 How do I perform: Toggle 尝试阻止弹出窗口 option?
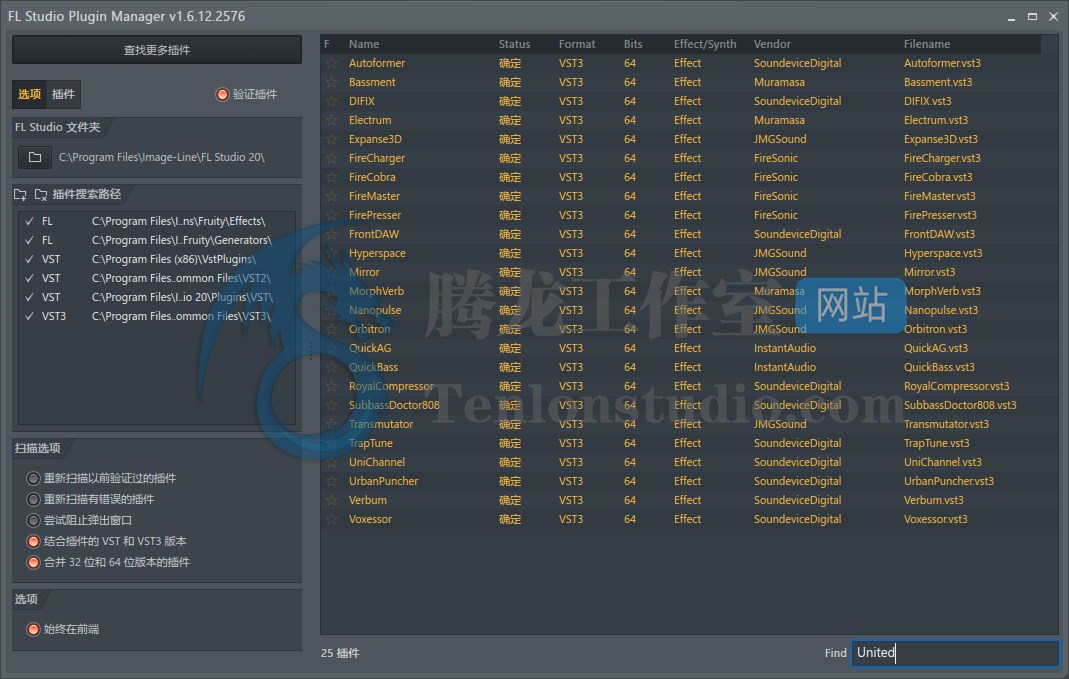pyautogui.click(x=33, y=520)
